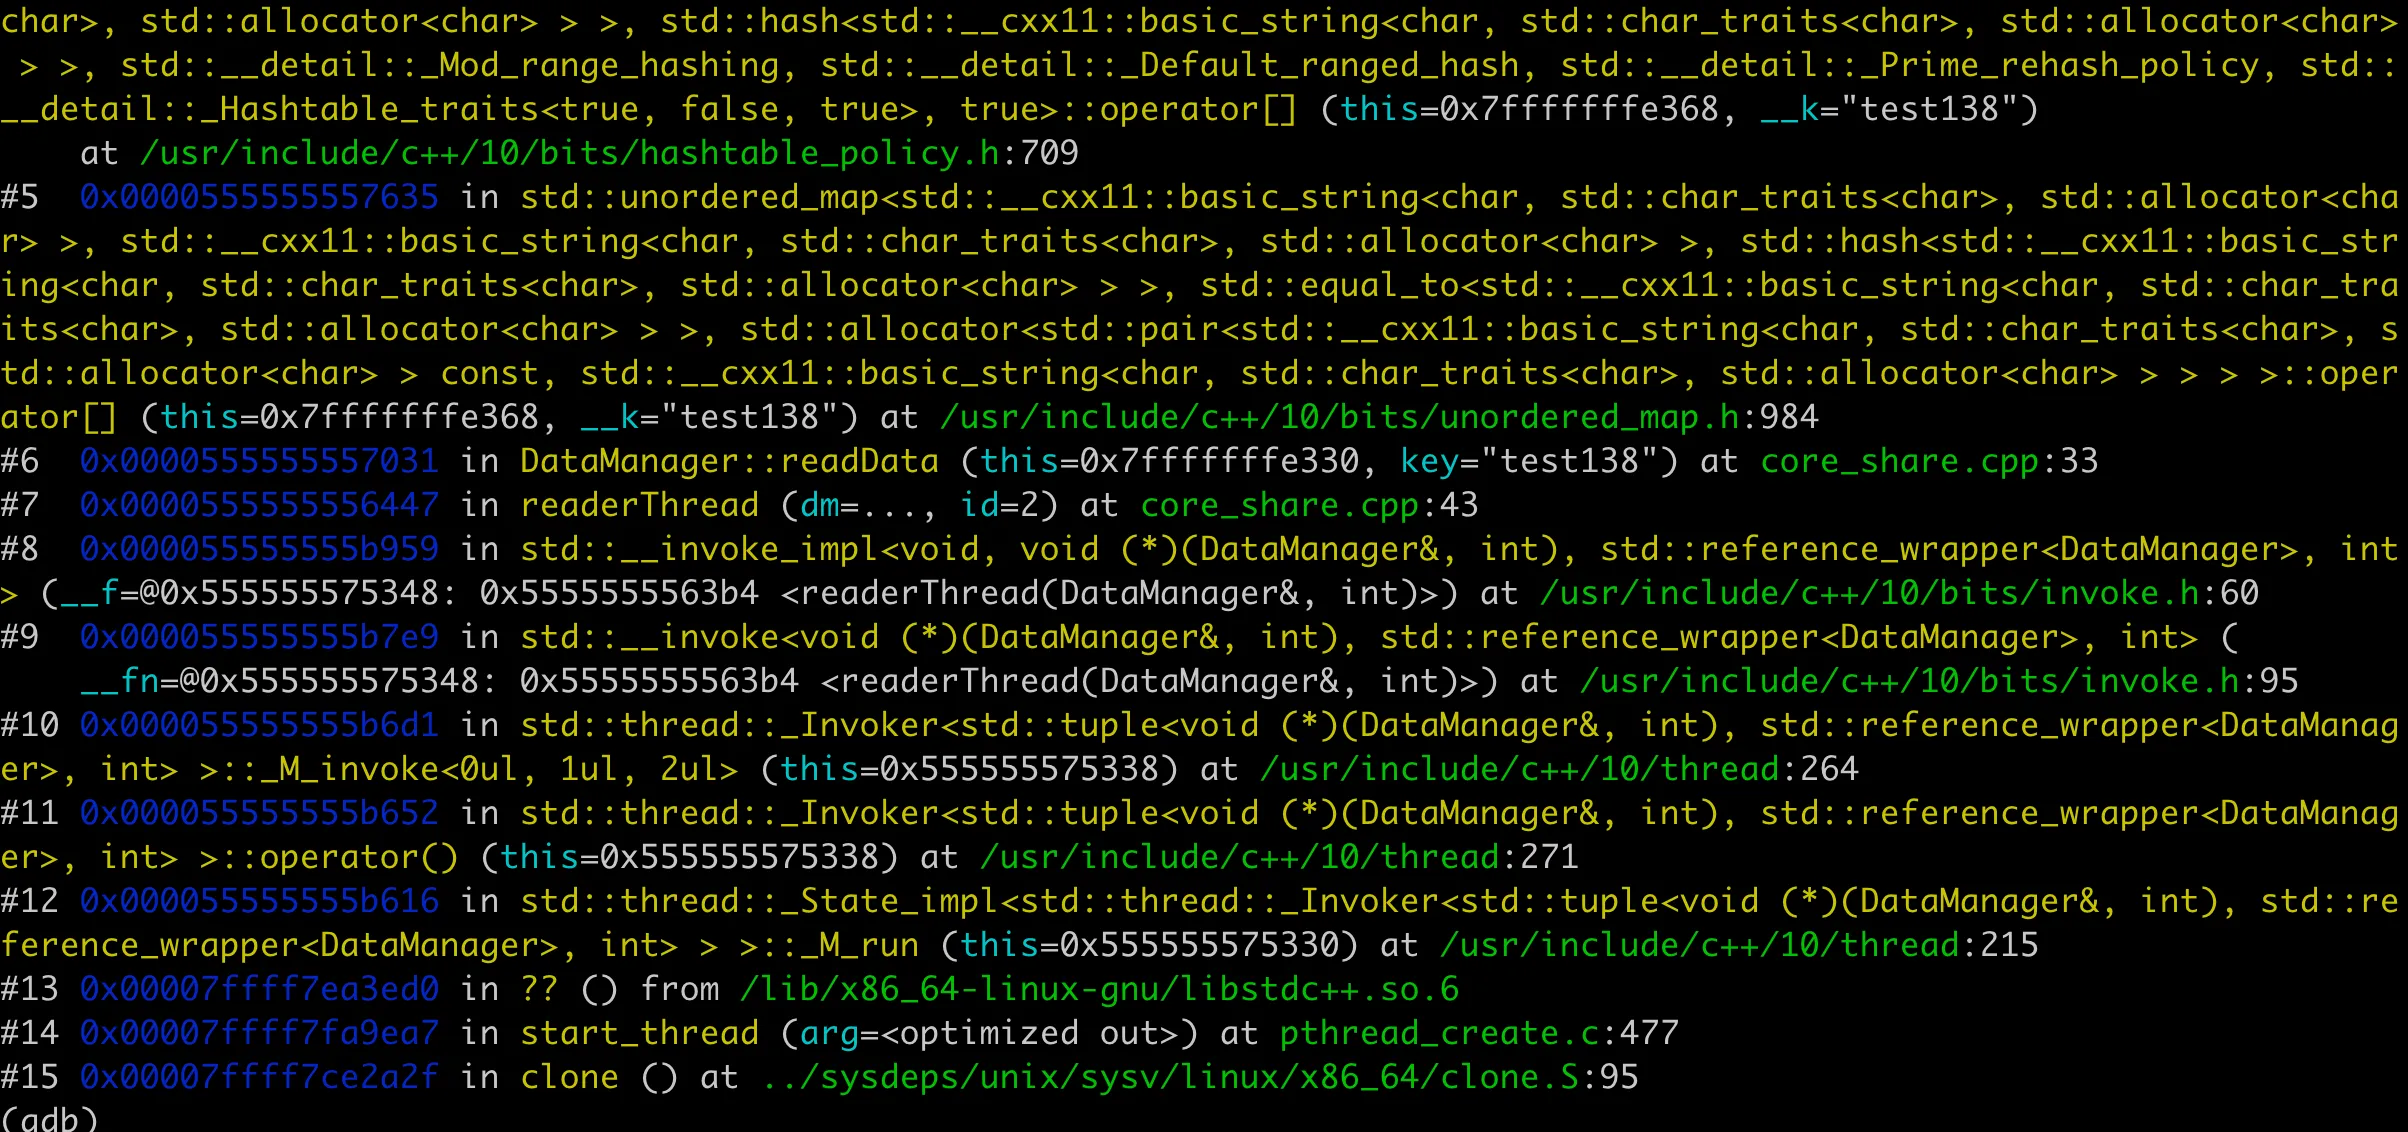
Task: Click frame #5 address 0x0000555555557635
Action: tap(259, 197)
